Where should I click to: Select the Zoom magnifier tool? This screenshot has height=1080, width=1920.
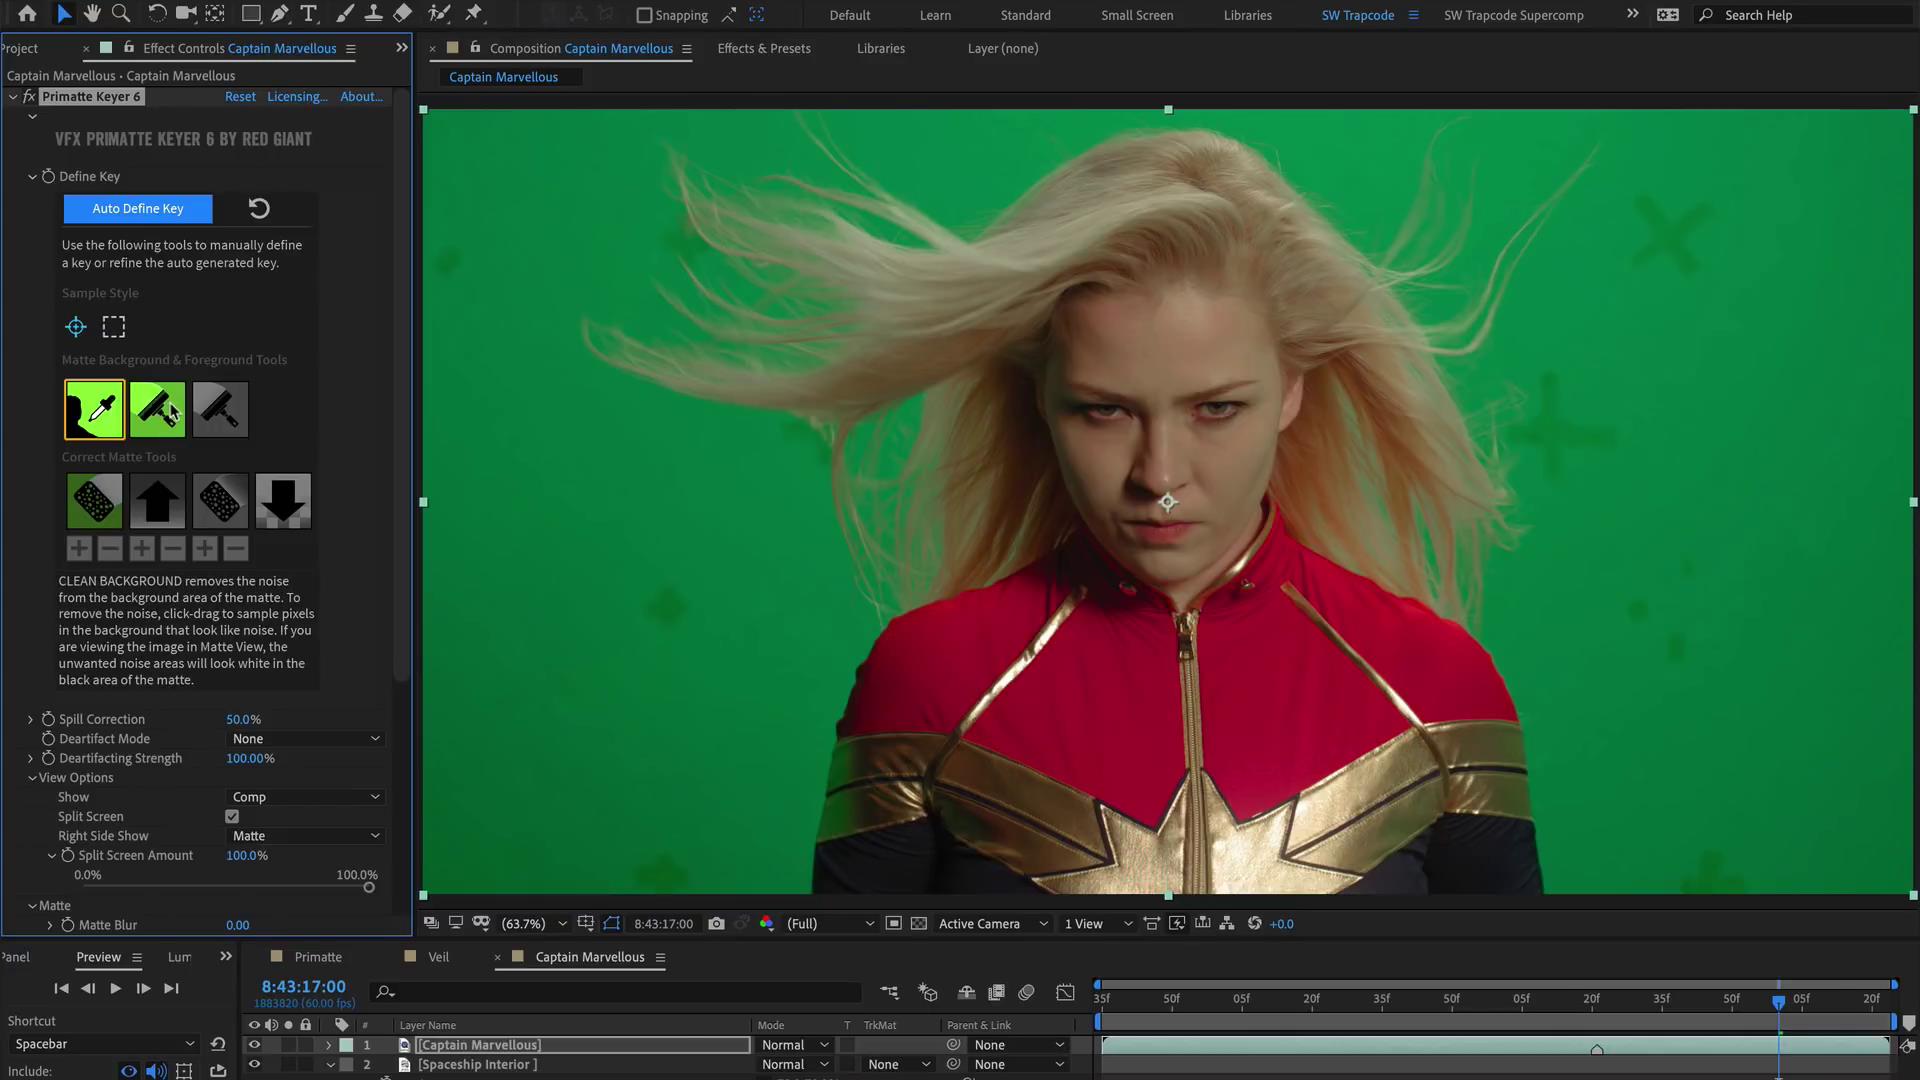121,14
